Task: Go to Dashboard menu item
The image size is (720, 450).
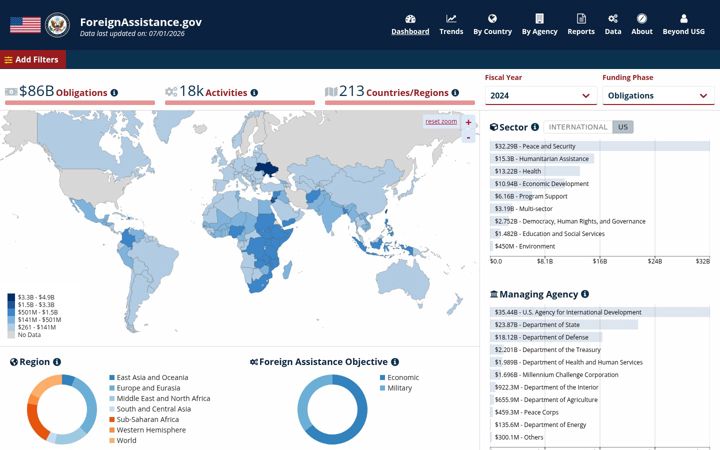Action: click(x=410, y=32)
